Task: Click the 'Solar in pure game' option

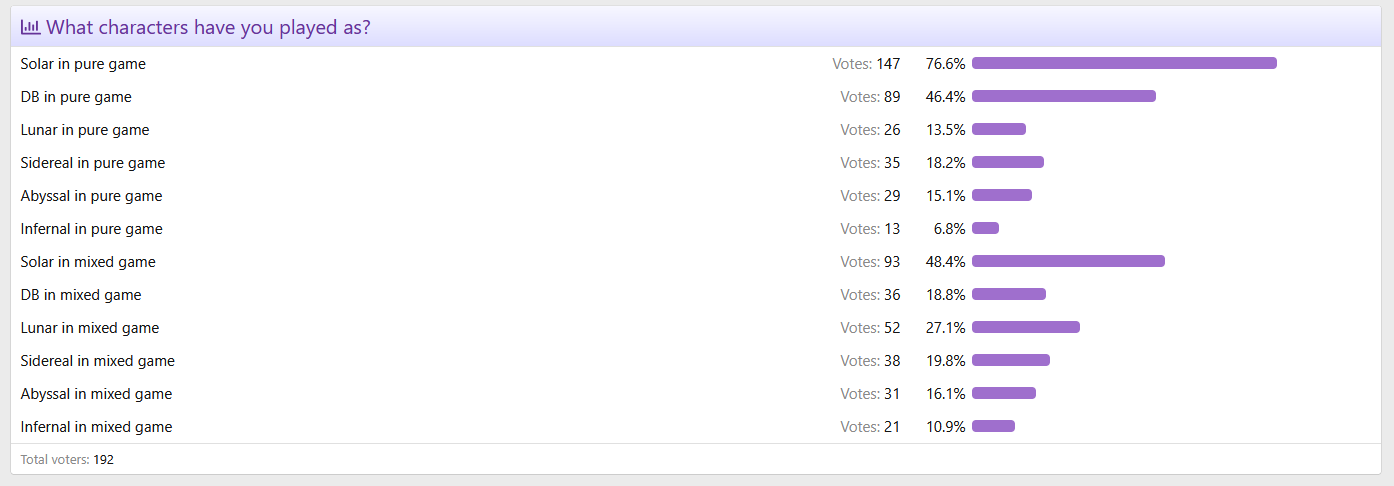Action: point(83,64)
